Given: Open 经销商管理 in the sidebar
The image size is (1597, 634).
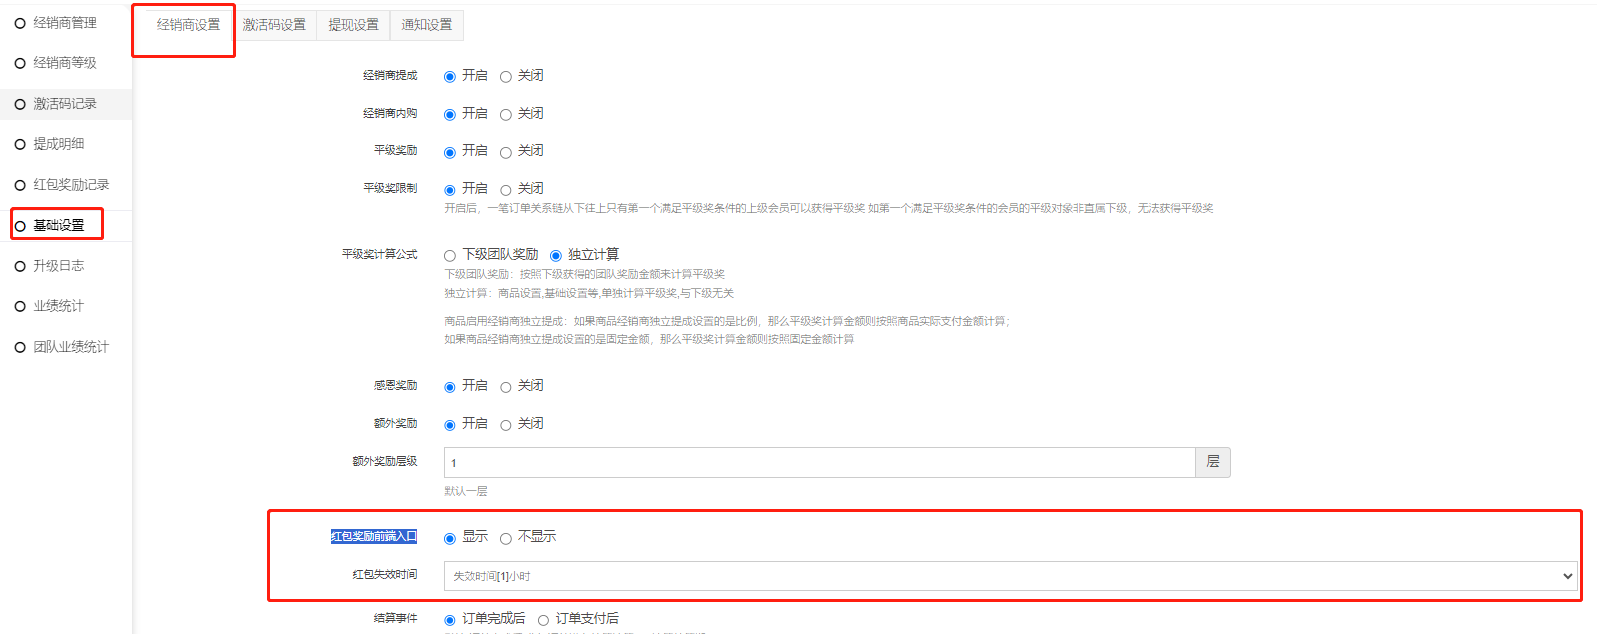Looking at the screenshot, I should coord(64,23).
